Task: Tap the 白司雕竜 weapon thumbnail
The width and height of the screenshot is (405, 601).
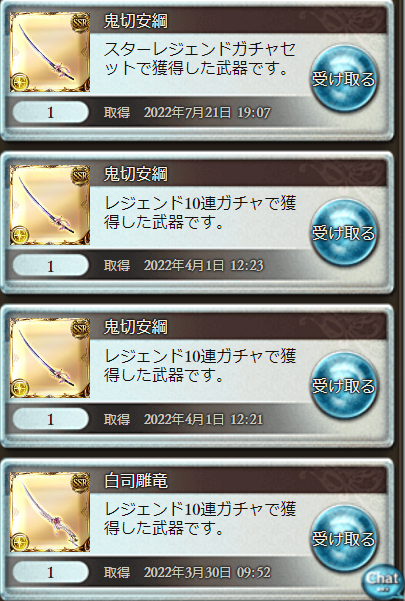Action: (50, 511)
